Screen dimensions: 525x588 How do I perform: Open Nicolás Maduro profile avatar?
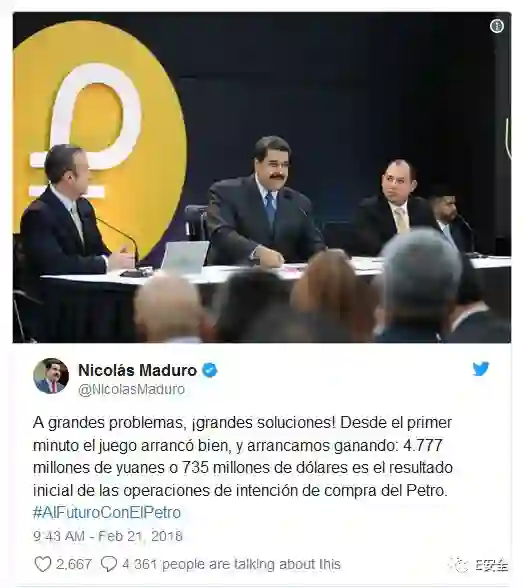(51, 376)
